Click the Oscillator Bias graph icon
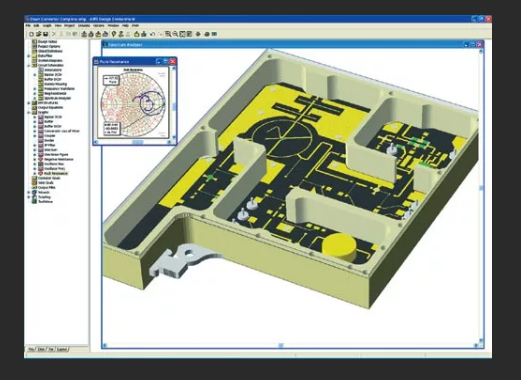The image size is (521, 380). [41, 164]
